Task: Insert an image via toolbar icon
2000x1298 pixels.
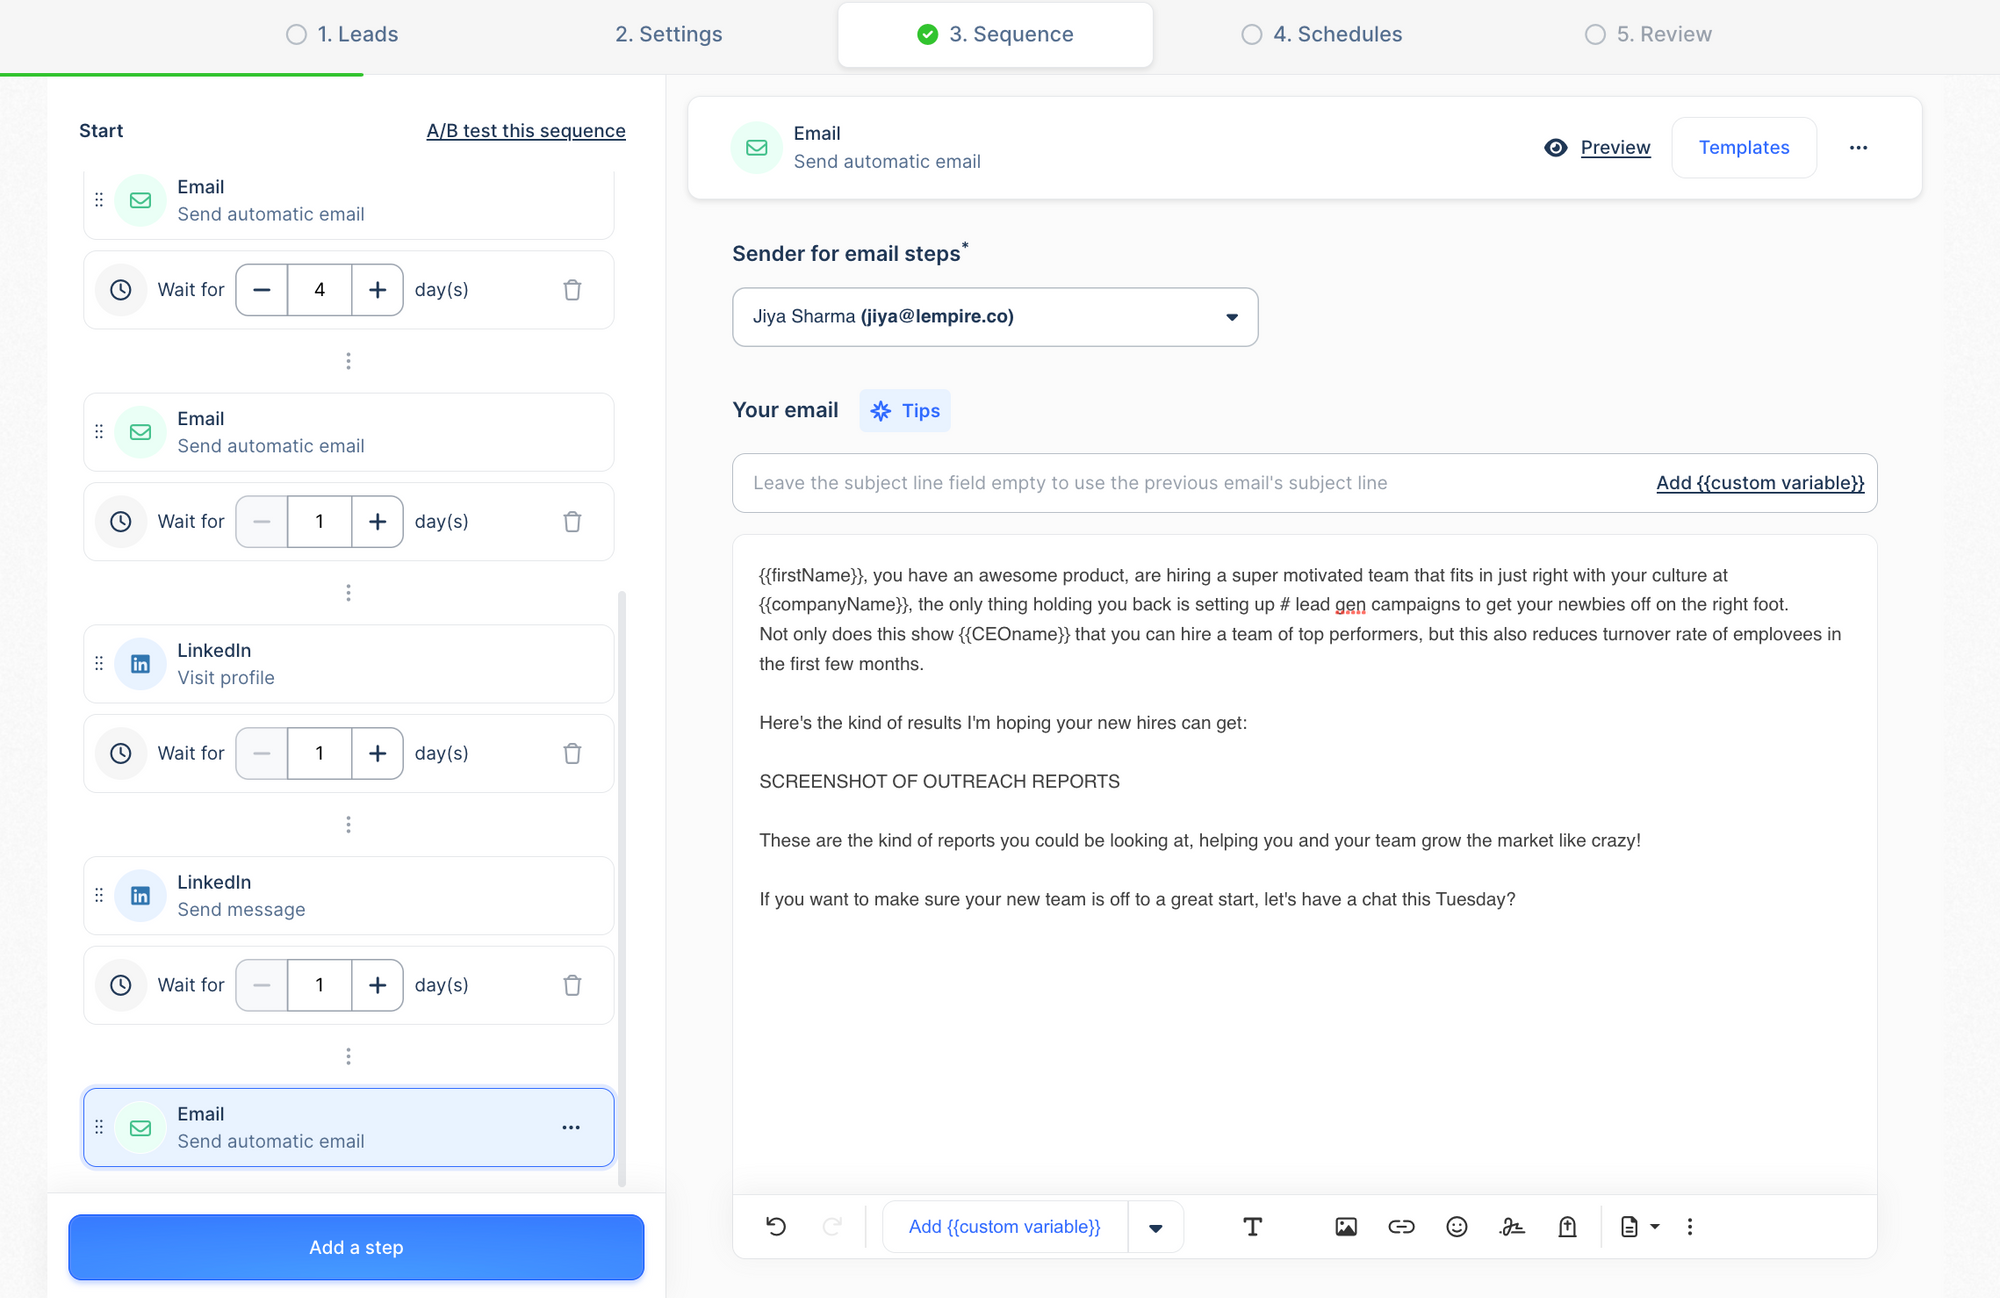Action: coord(1346,1227)
